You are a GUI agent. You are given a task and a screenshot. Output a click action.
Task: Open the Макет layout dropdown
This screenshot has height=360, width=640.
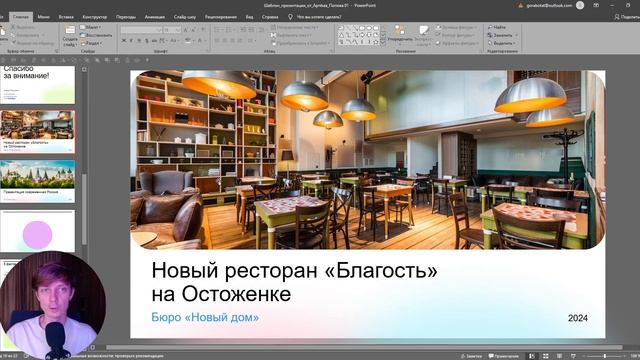point(91,27)
